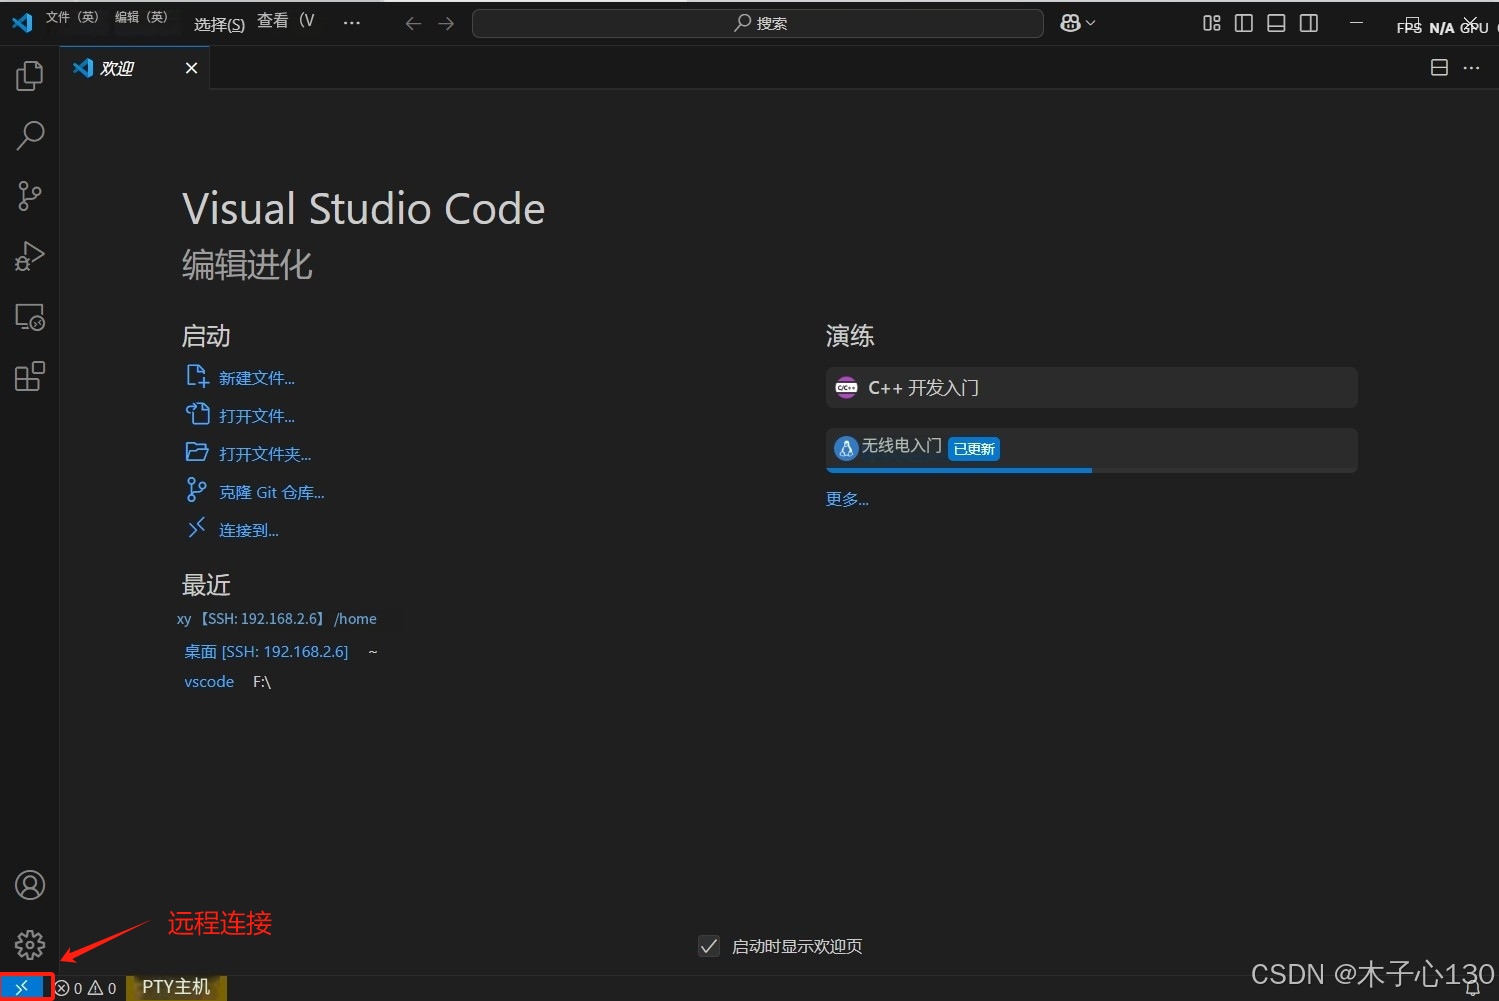Select the 欢迎 tab

[135, 68]
